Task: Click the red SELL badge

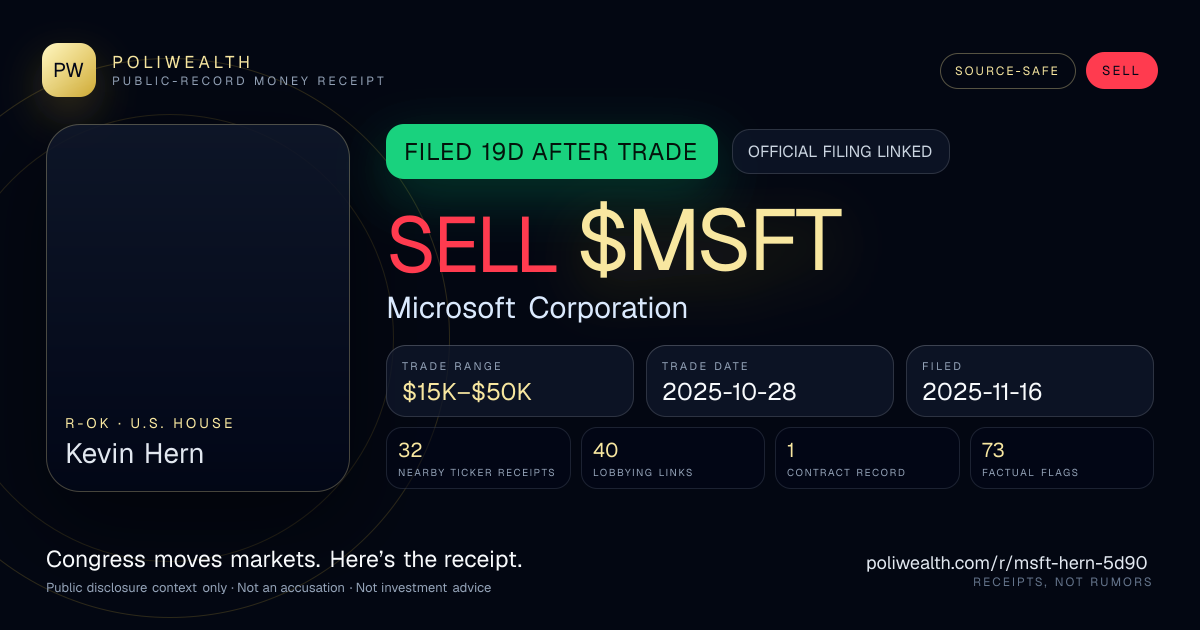Action: click(x=1121, y=71)
